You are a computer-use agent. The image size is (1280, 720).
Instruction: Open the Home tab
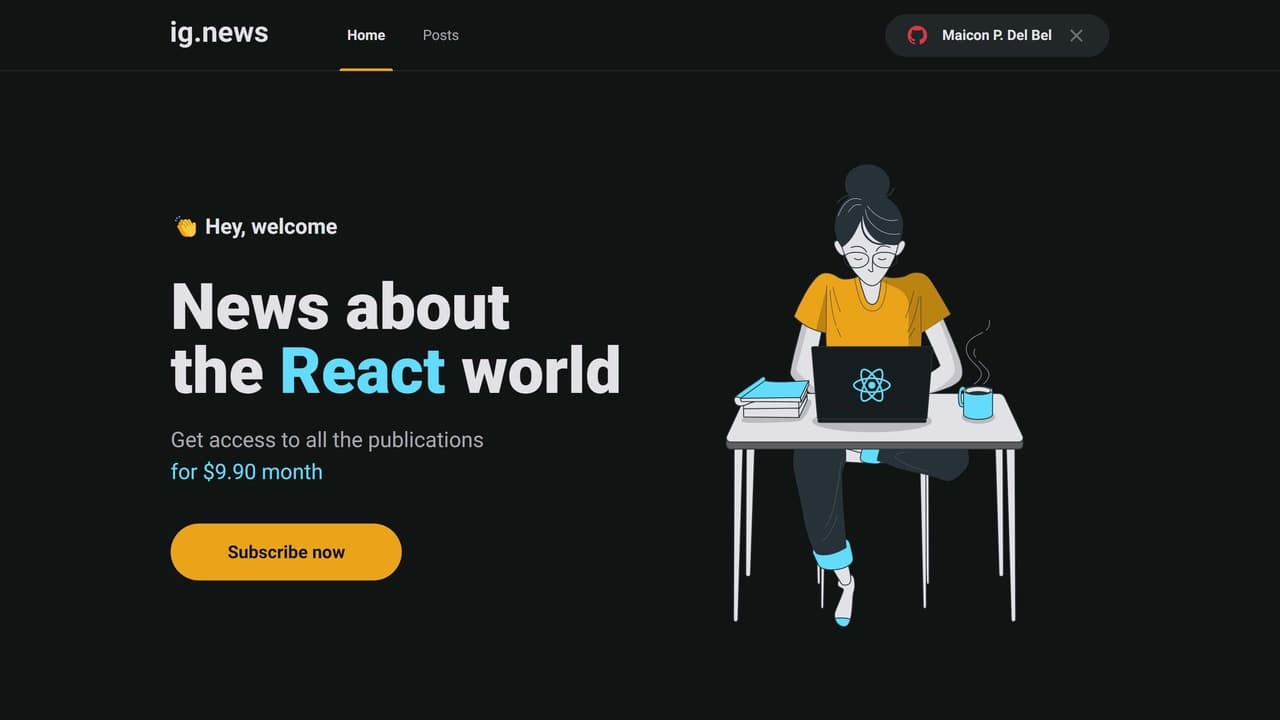click(x=366, y=35)
